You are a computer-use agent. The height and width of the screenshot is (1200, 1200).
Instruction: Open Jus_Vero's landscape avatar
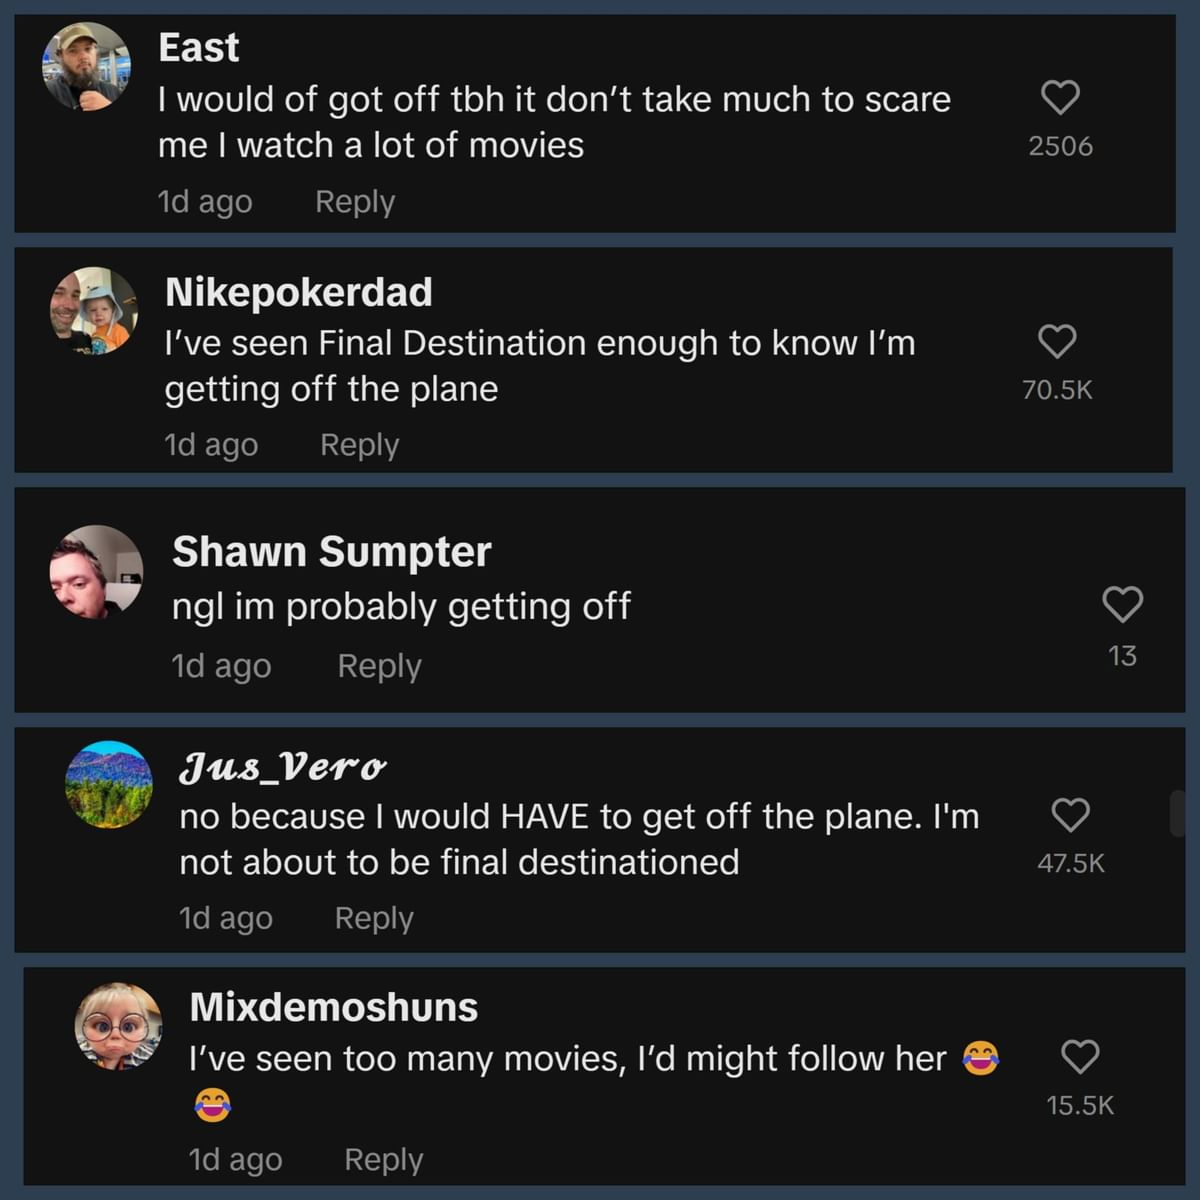pos(109,784)
